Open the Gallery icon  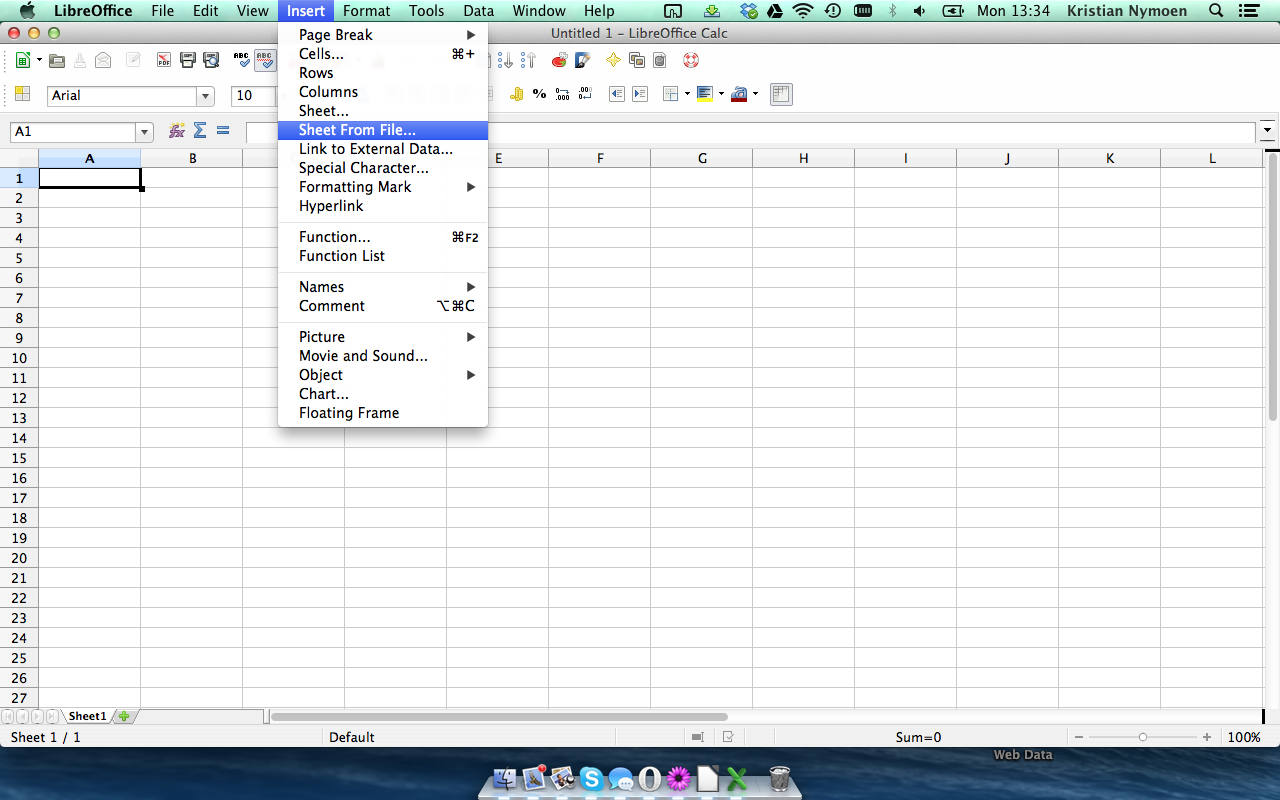point(636,60)
